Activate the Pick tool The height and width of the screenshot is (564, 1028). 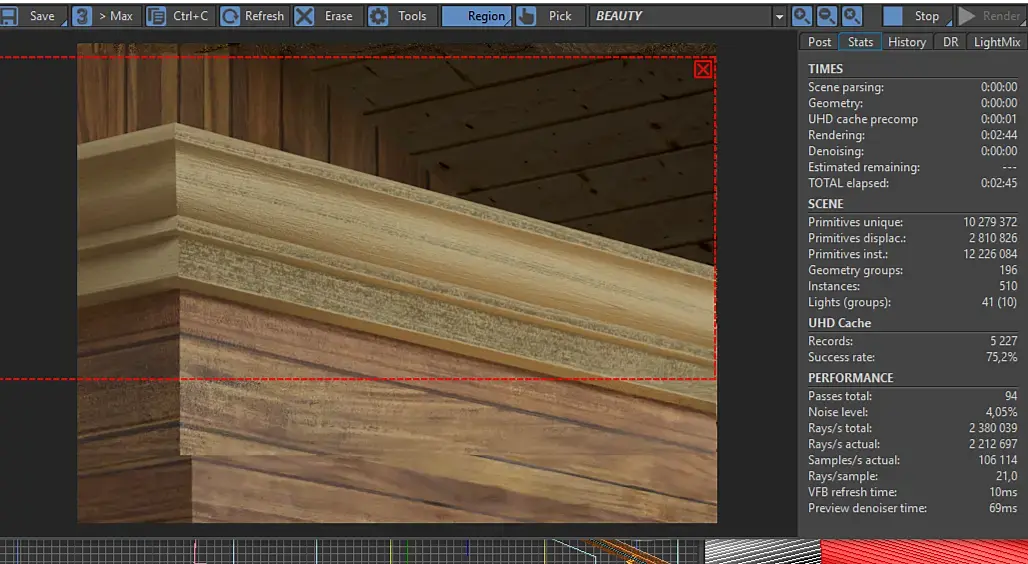pyautogui.click(x=551, y=16)
